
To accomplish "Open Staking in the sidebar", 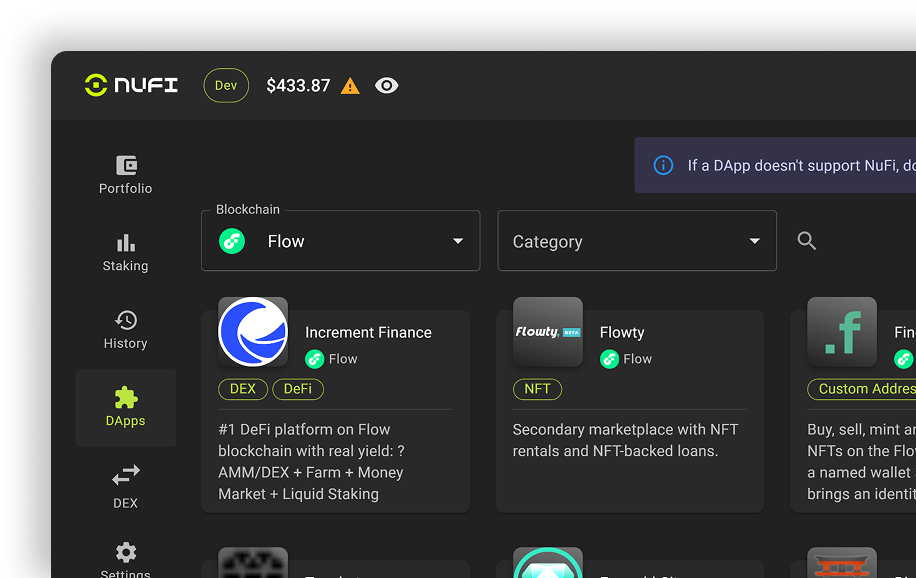I will (126, 252).
